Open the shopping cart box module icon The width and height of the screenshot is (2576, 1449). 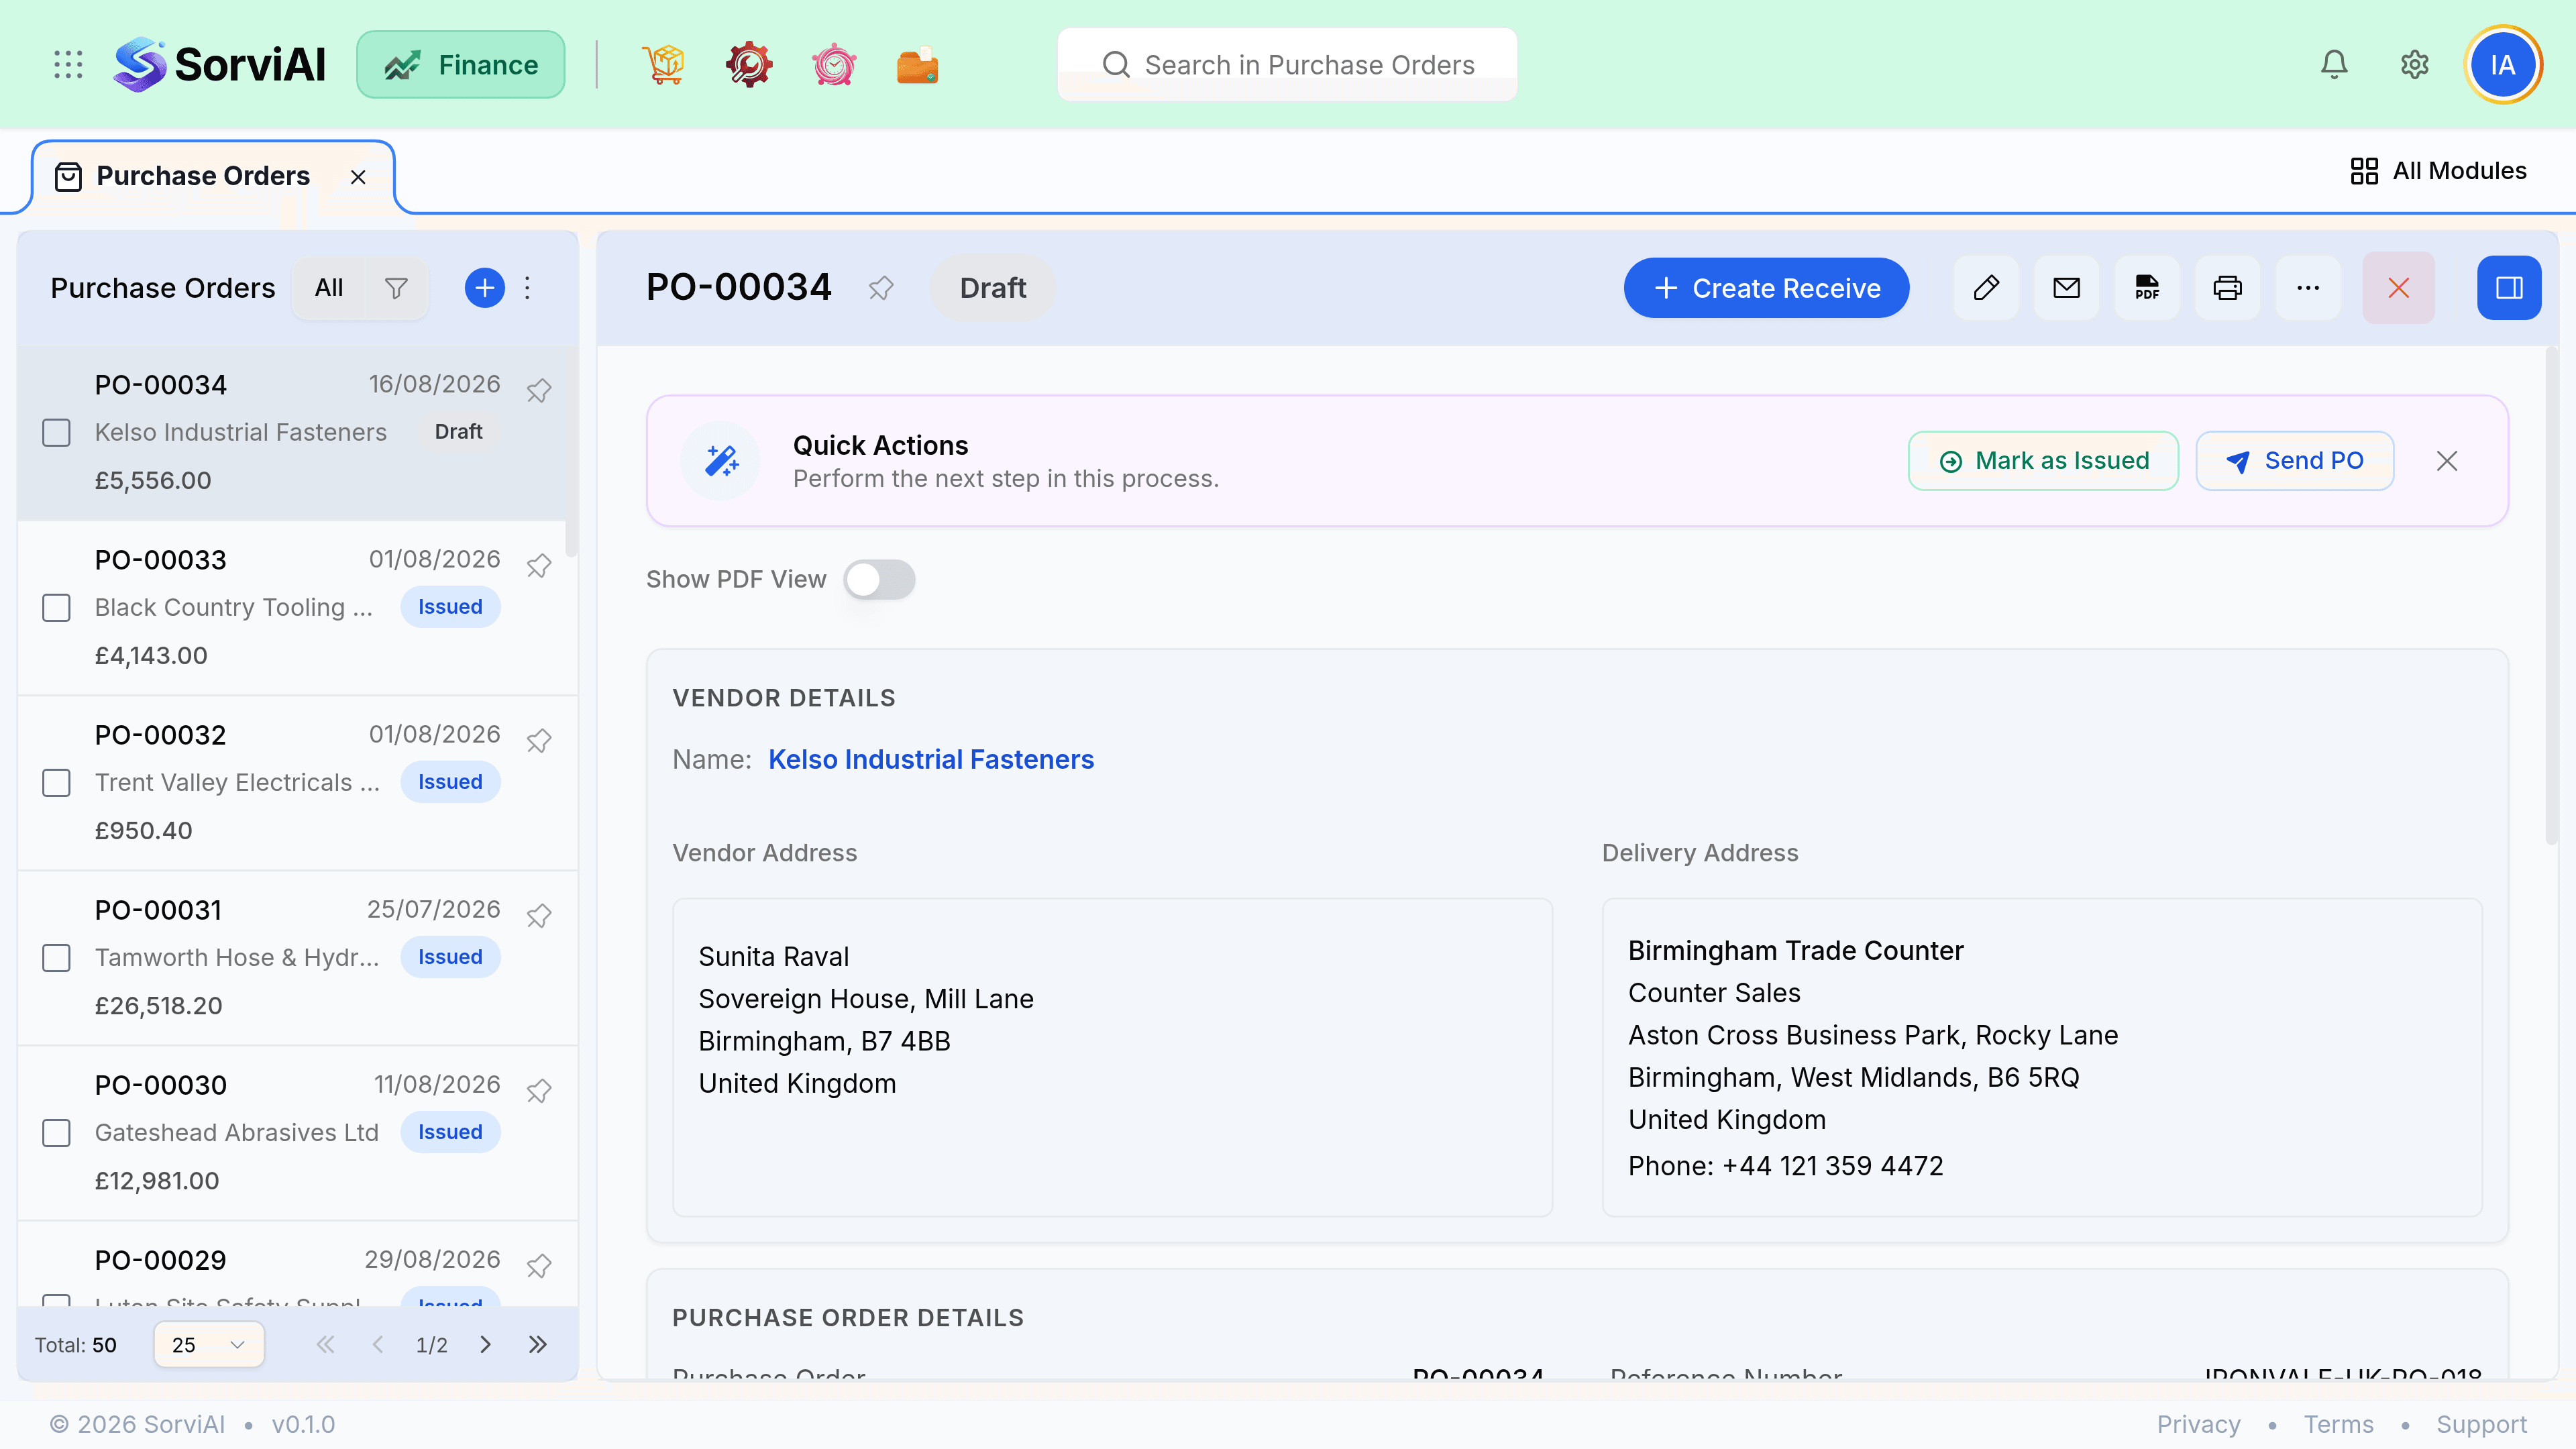coord(664,65)
